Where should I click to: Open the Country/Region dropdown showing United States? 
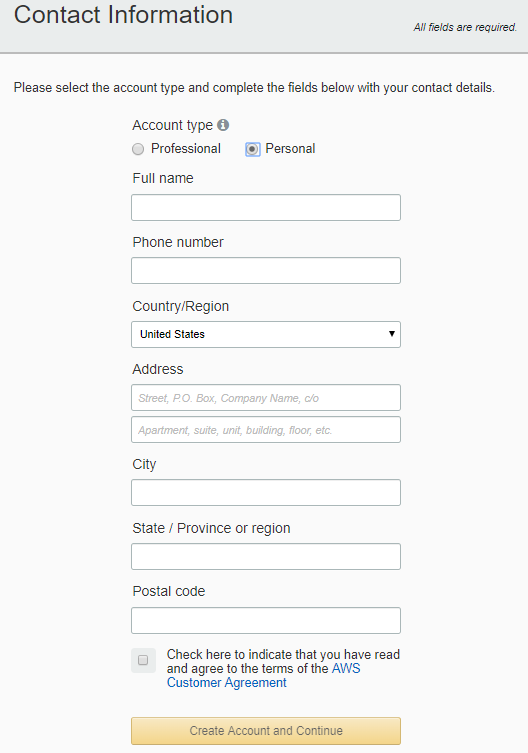coord(266,334)
